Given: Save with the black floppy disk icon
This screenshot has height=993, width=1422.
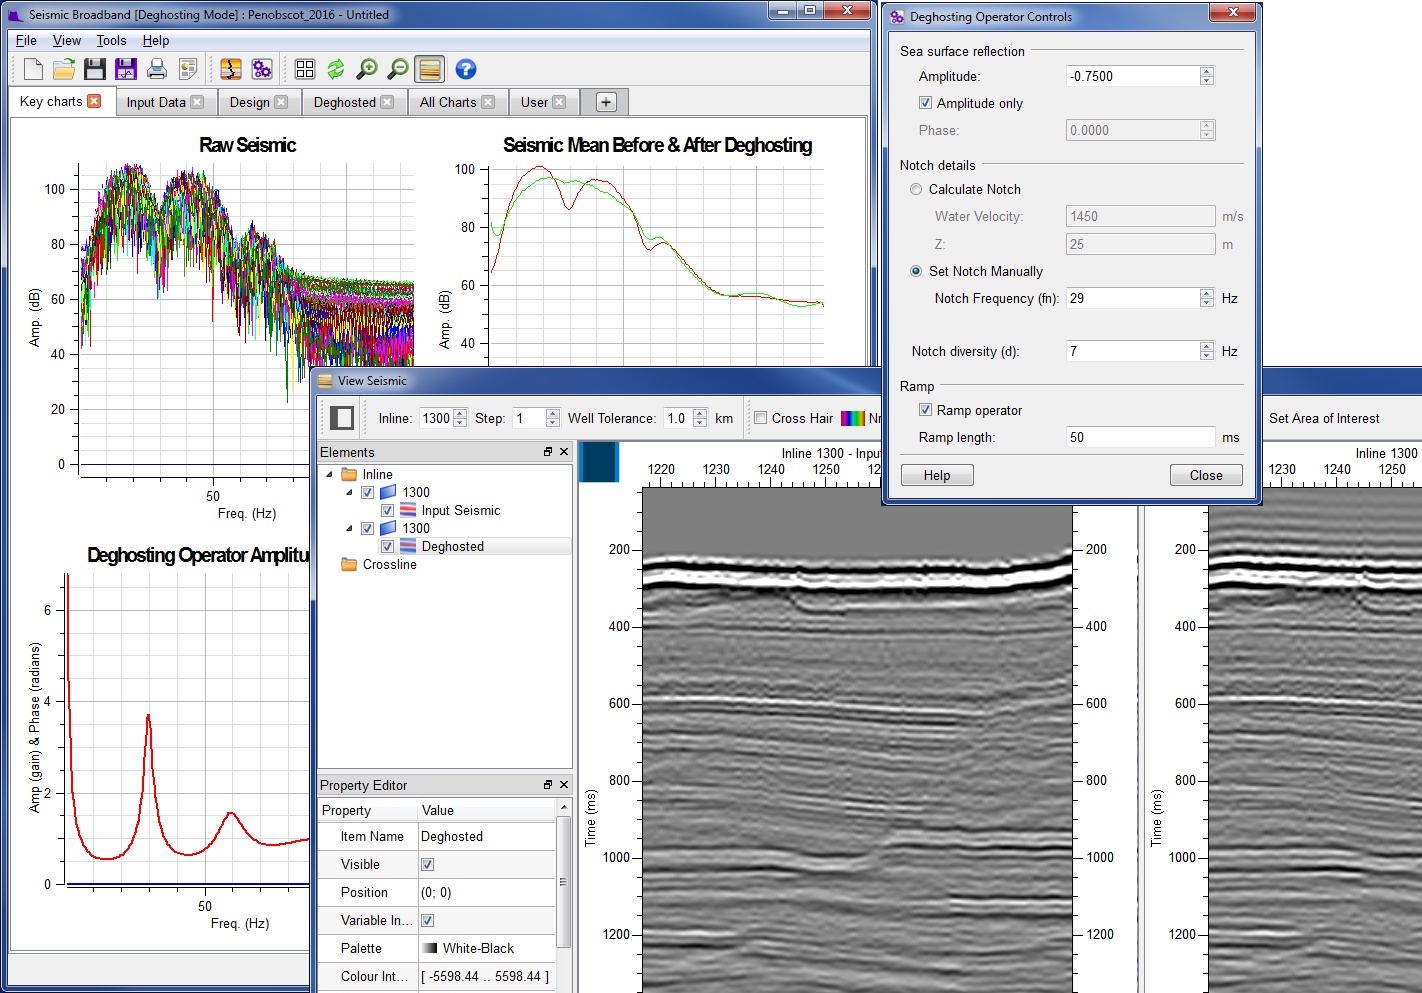Looking at the screenshot, I should coord(95,69).
